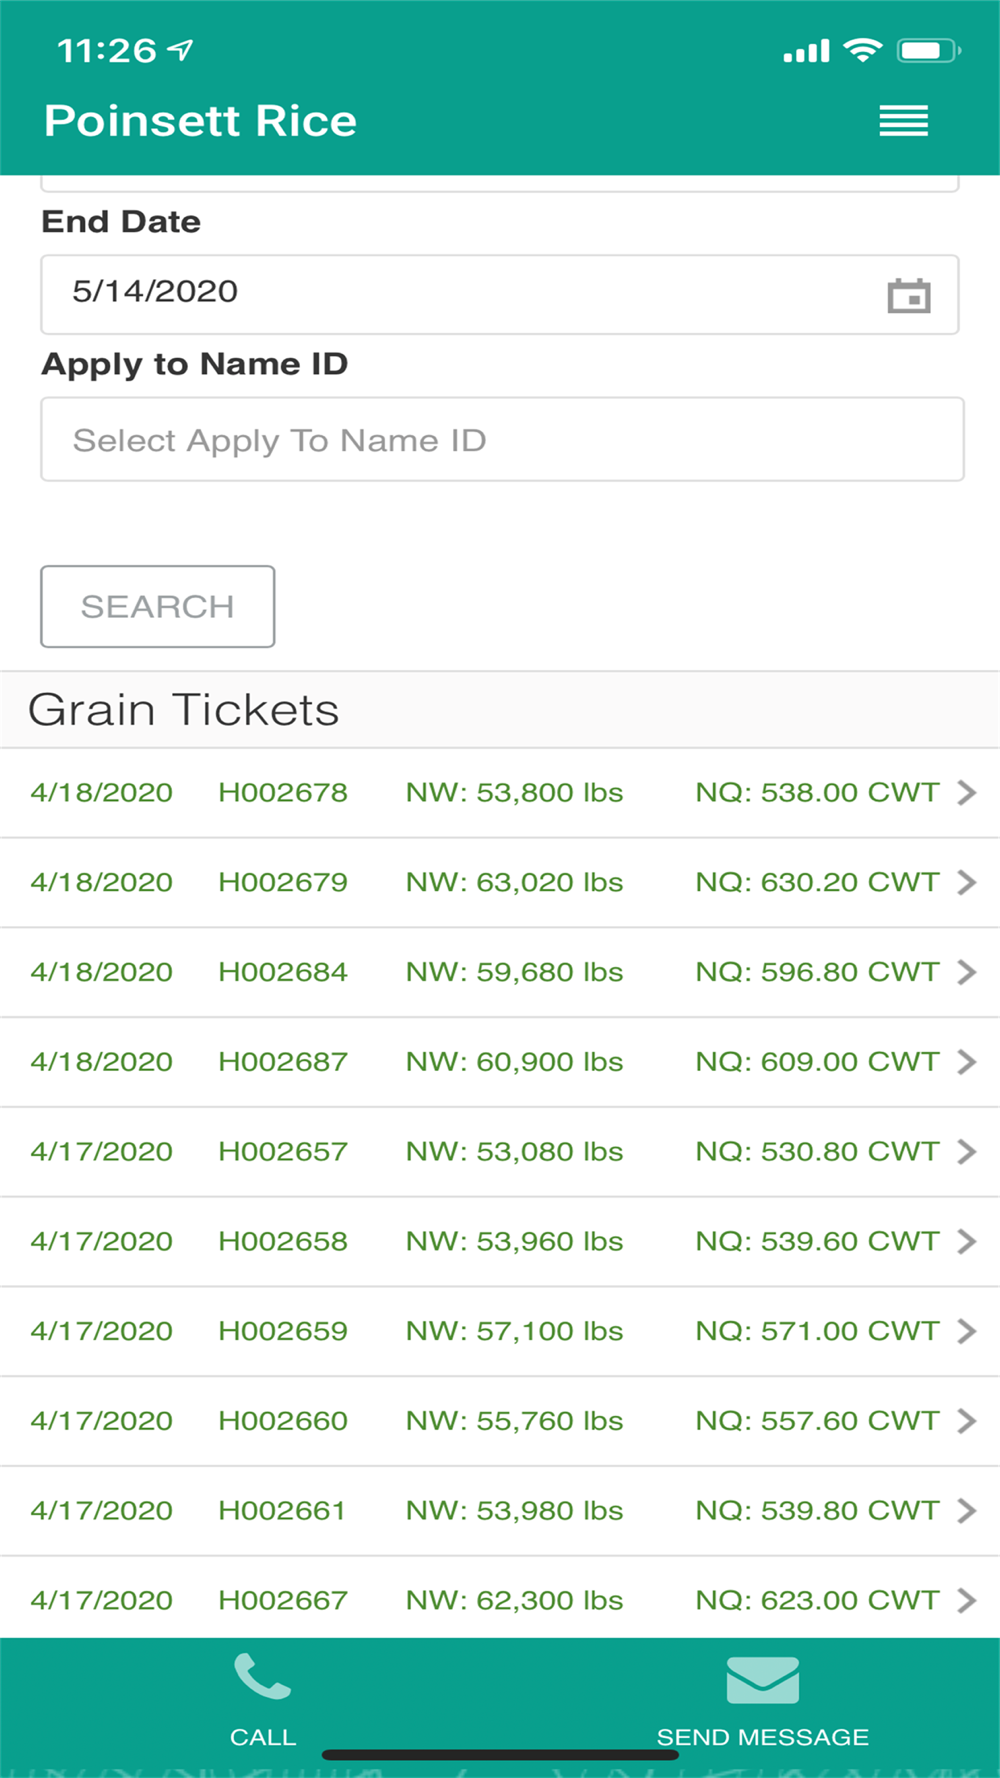This screenshot has width=1000, height=1778.
Task: Select ticket number H002660
Action: (x=283, y=1421)
